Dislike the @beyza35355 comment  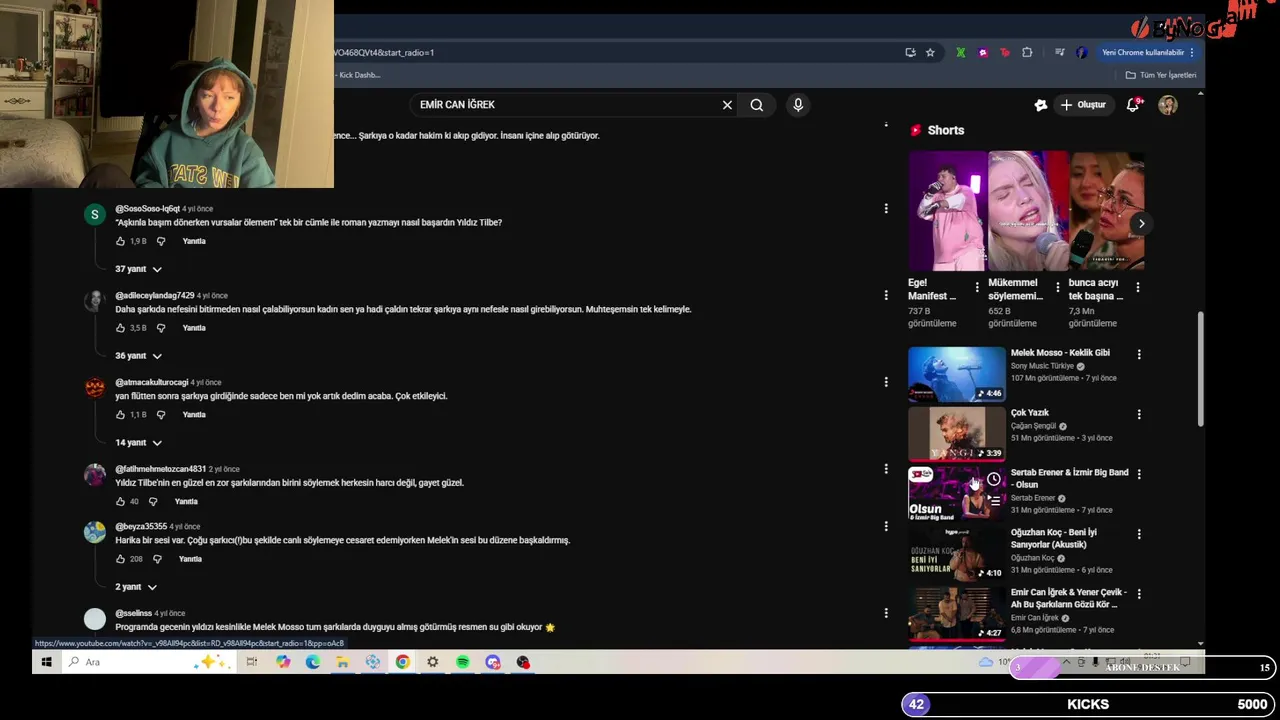pos(157,559)
